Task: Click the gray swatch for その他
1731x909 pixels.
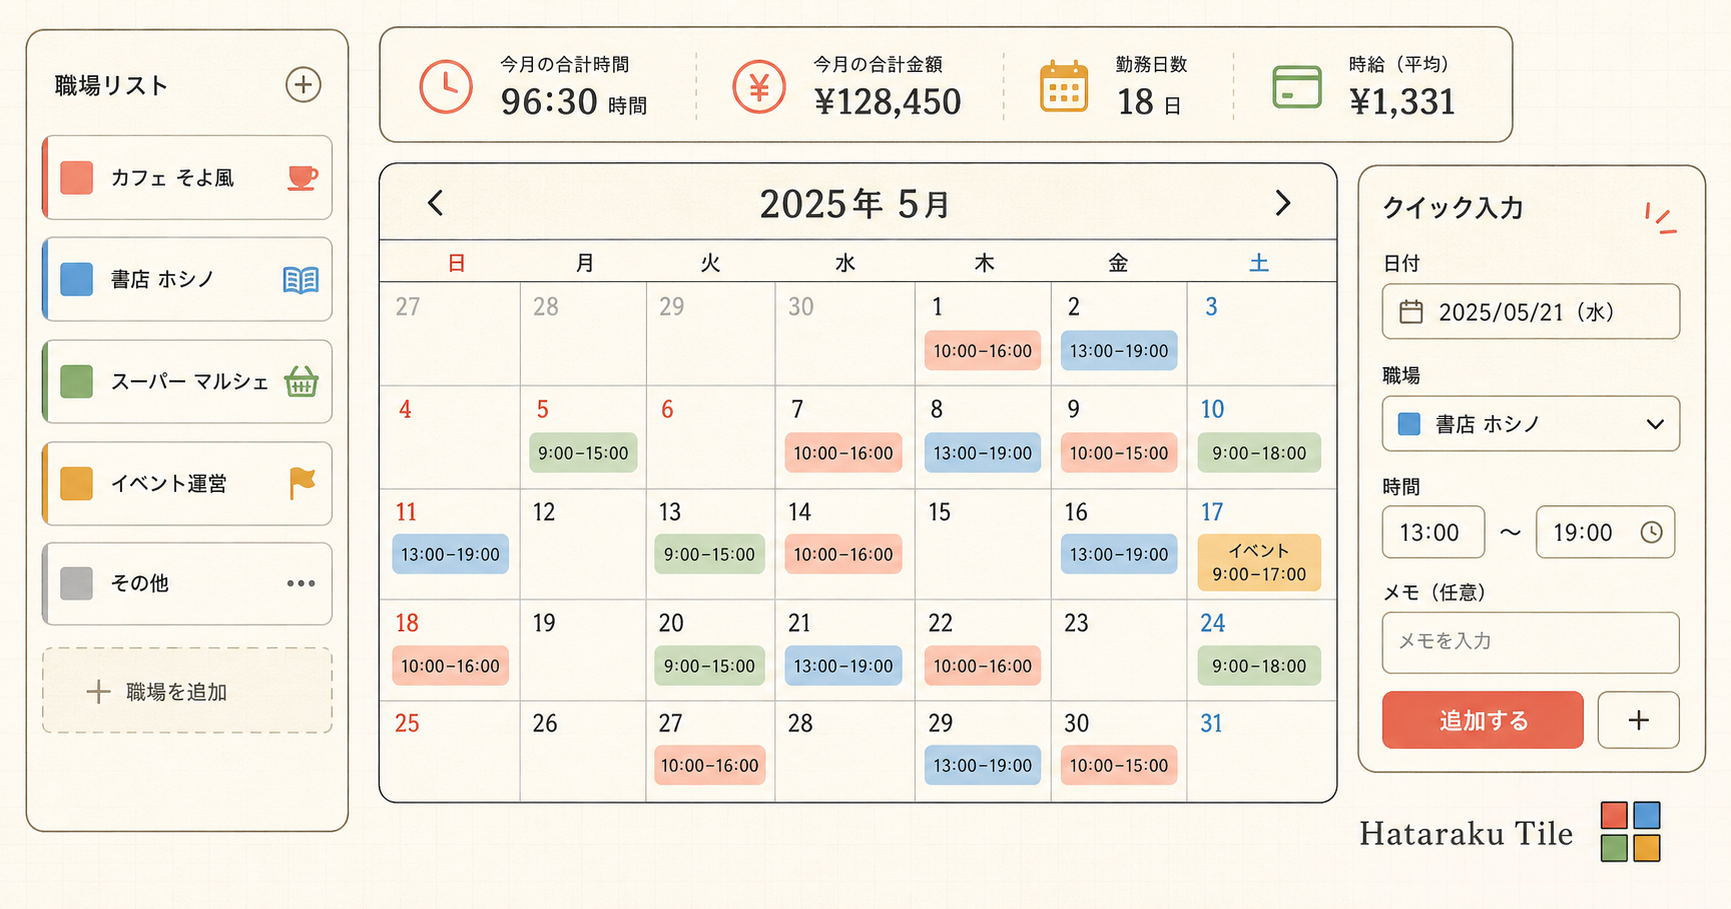Action: 77,583
